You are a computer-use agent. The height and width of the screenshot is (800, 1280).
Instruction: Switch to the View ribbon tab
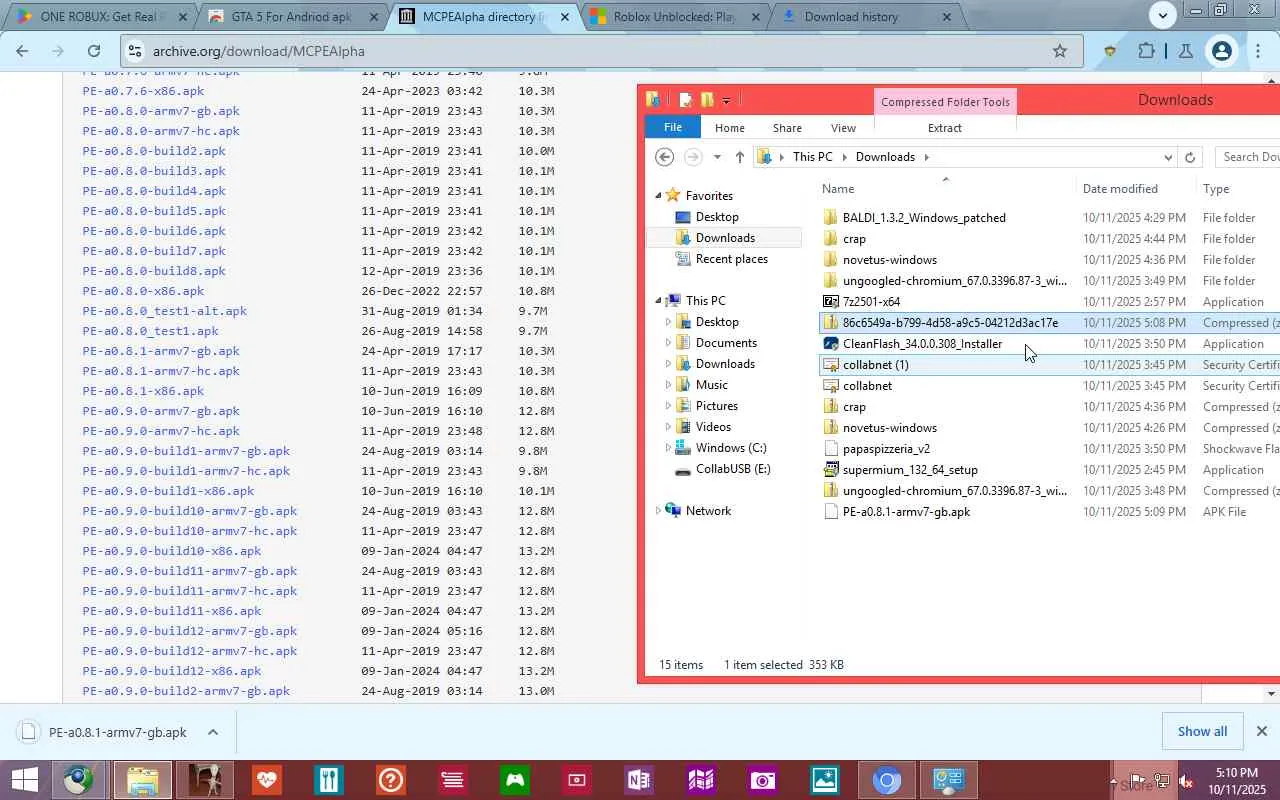pyautogui.click(x=843, y=128)
